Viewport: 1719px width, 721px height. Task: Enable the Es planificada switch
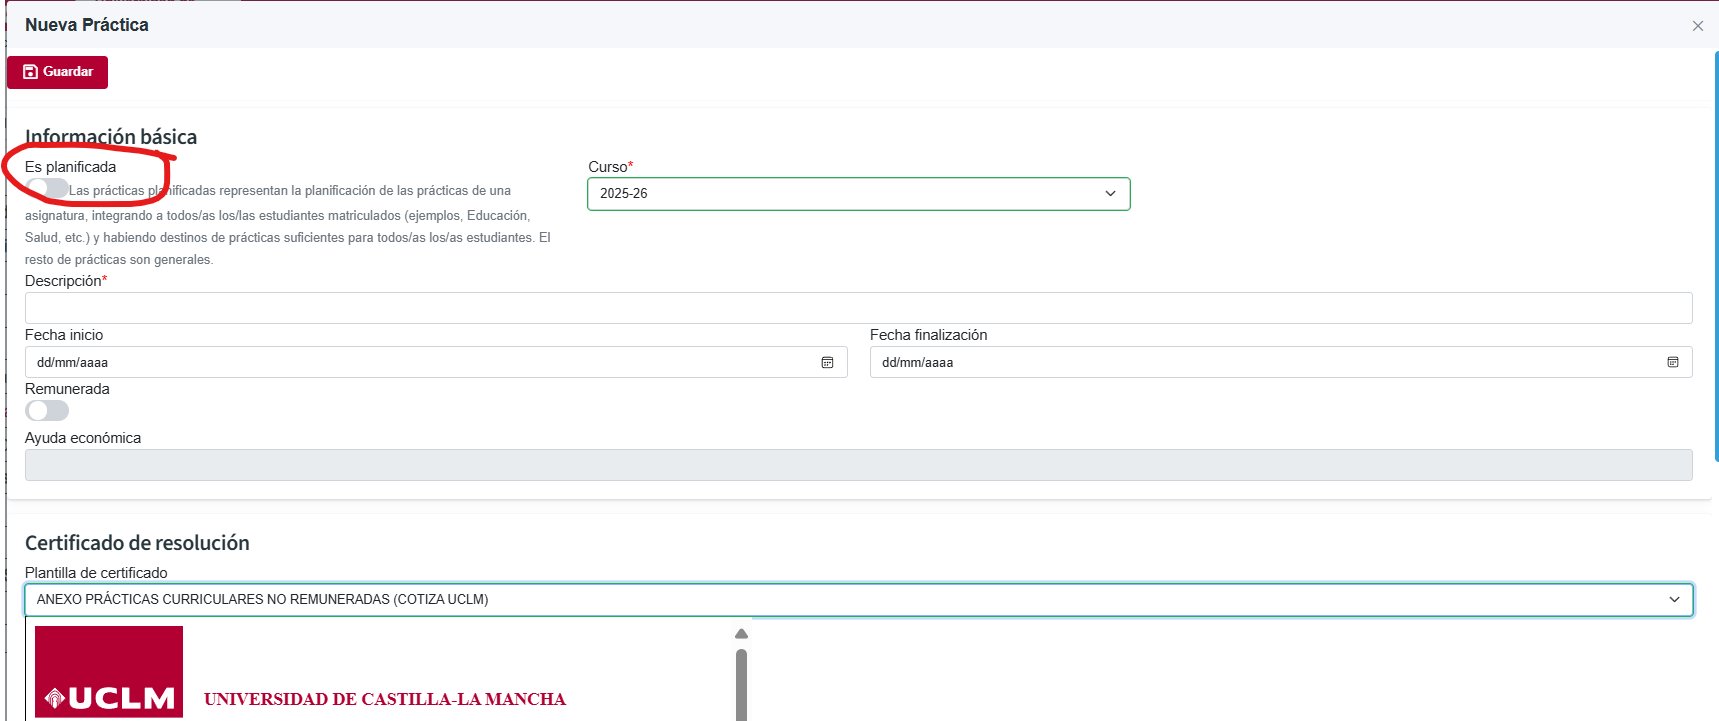[47, 188]
